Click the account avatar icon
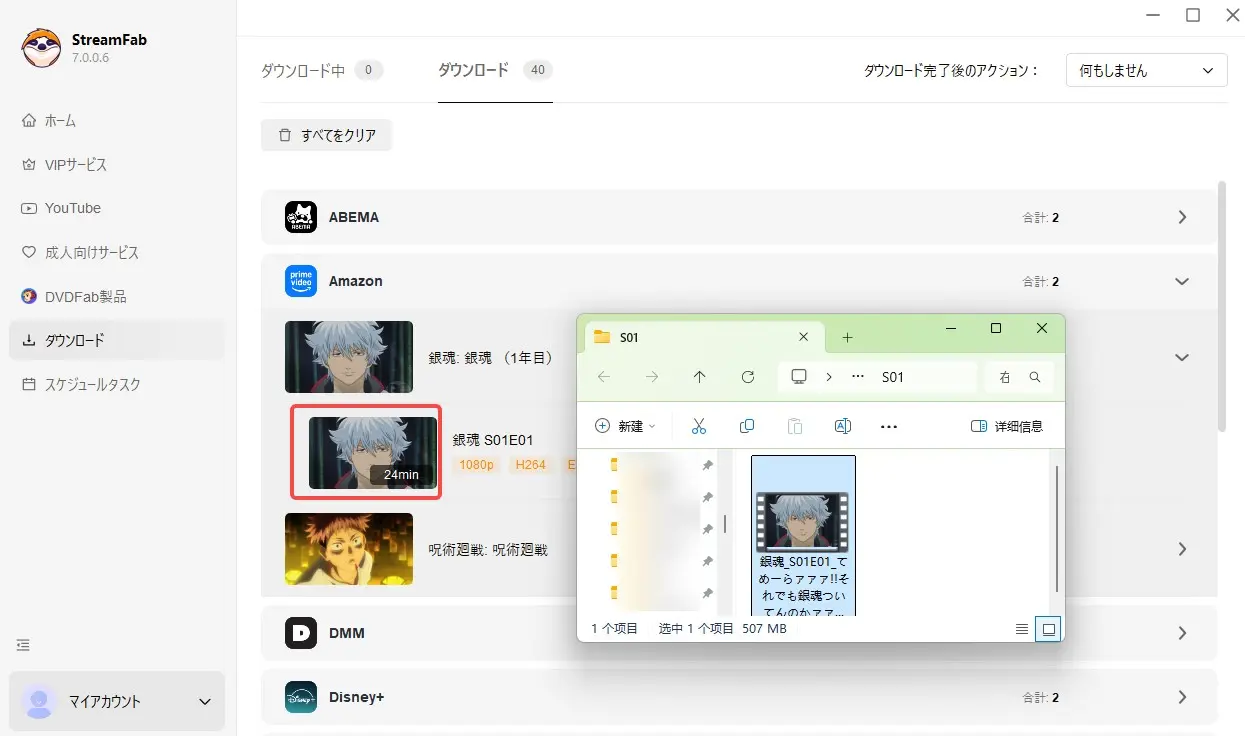 39,701
